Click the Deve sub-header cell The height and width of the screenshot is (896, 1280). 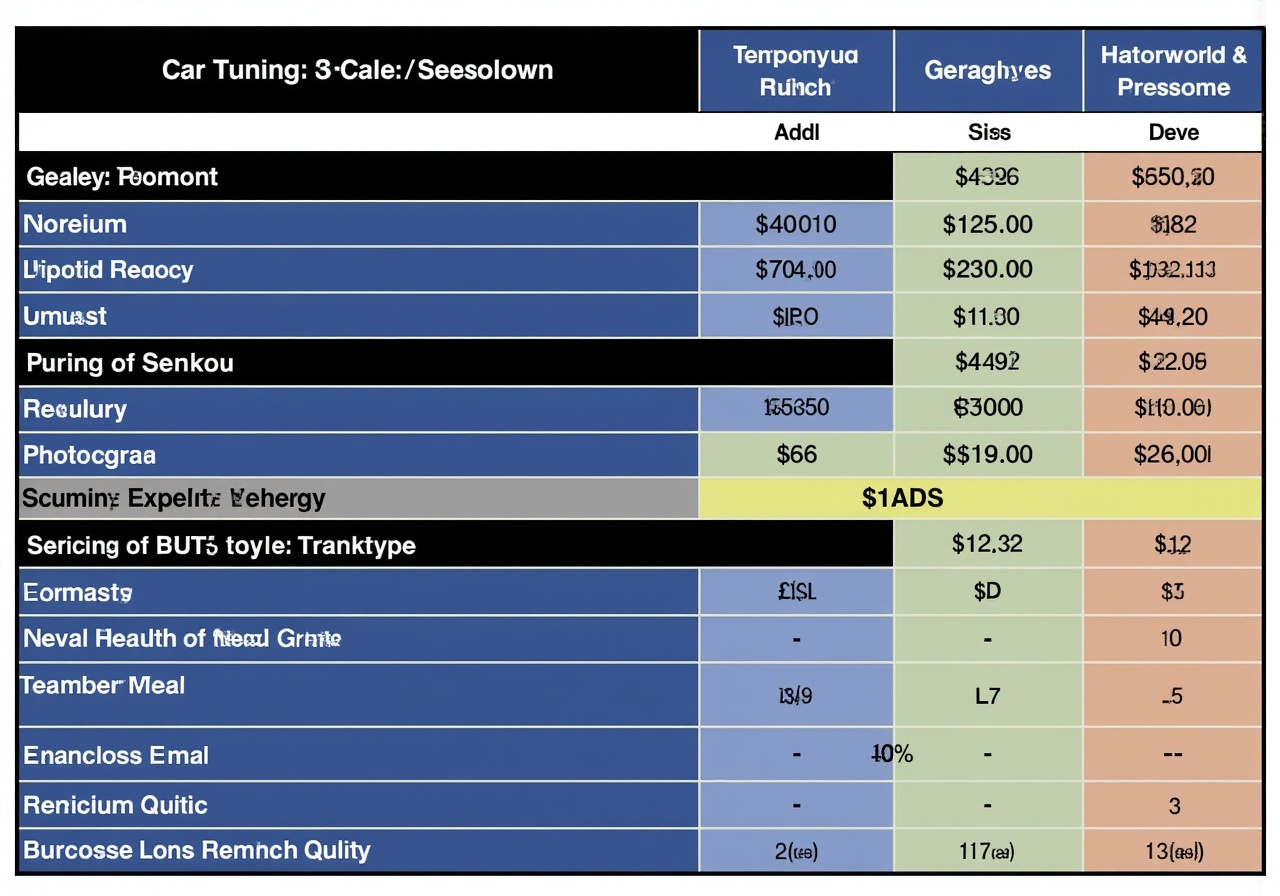tap(1173, 132)
